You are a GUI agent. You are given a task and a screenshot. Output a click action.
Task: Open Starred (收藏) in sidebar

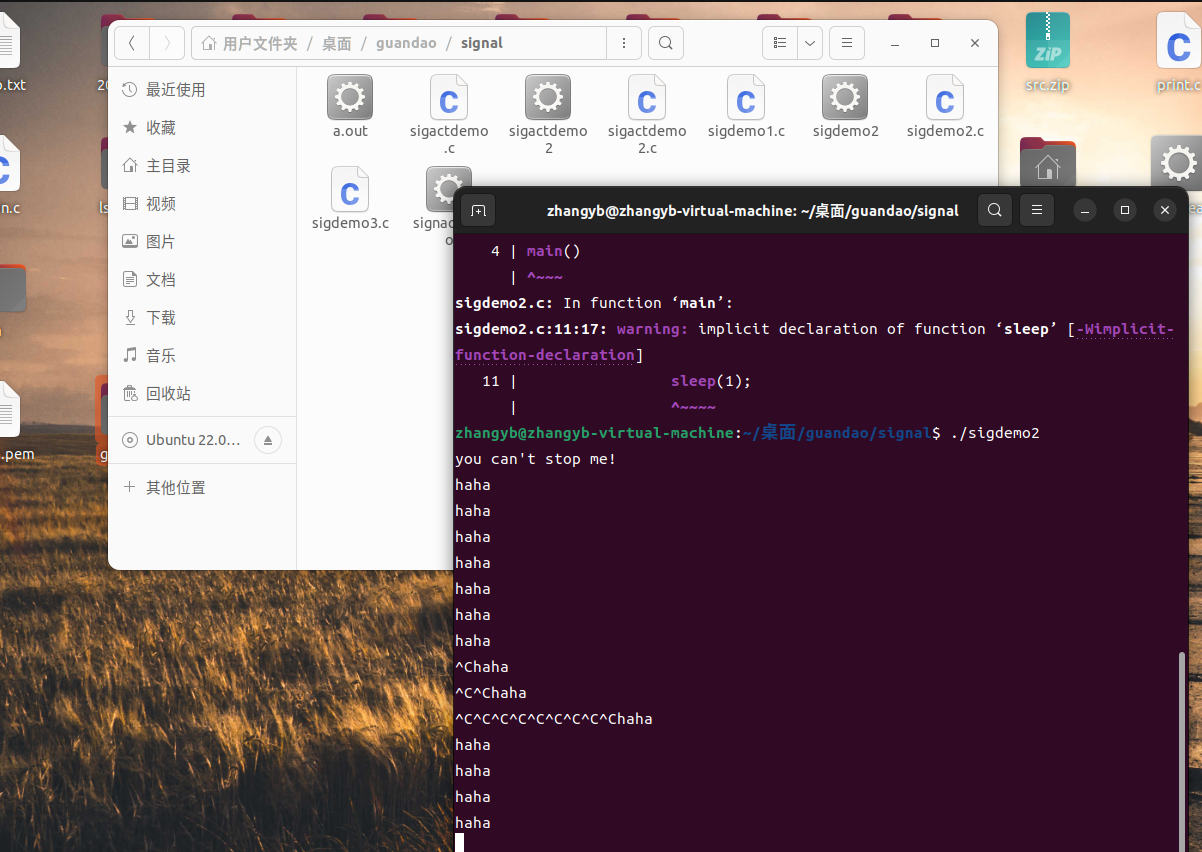202,128
